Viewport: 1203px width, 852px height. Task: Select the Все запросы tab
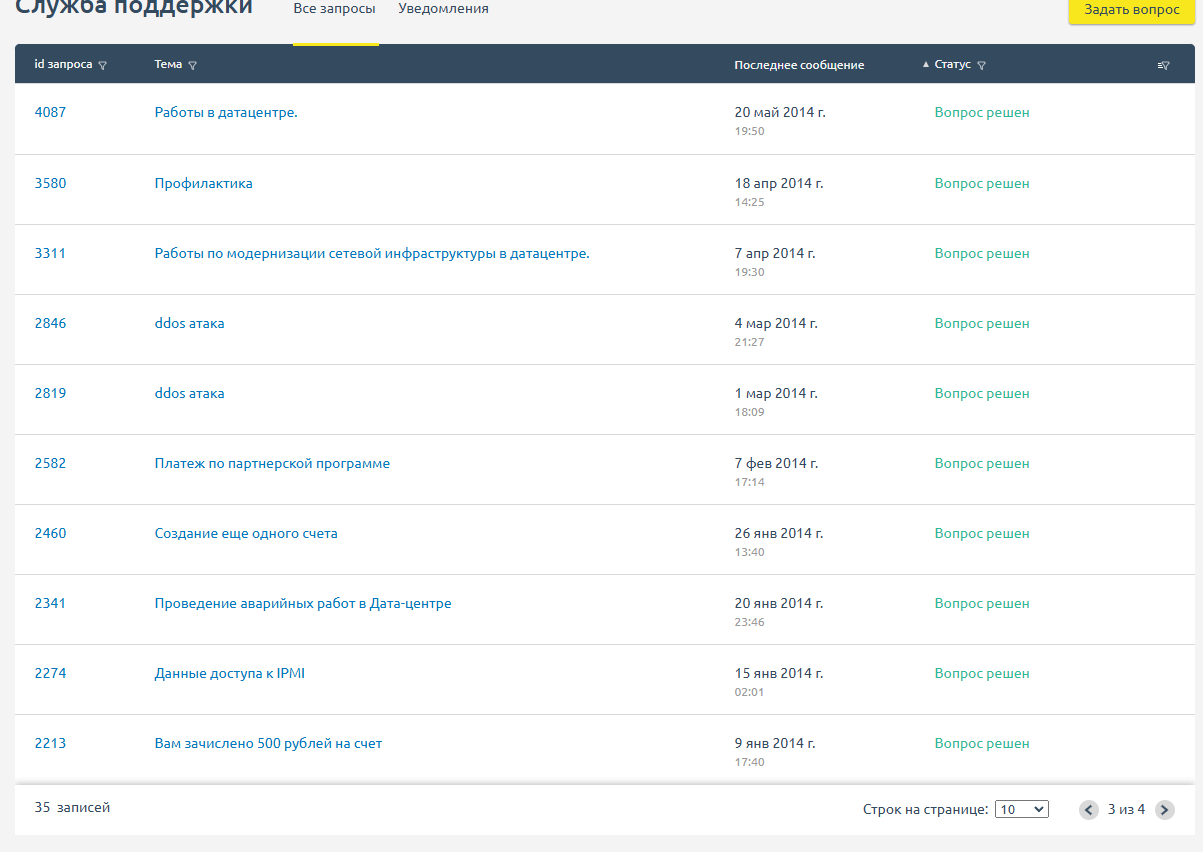pos(334,9)
